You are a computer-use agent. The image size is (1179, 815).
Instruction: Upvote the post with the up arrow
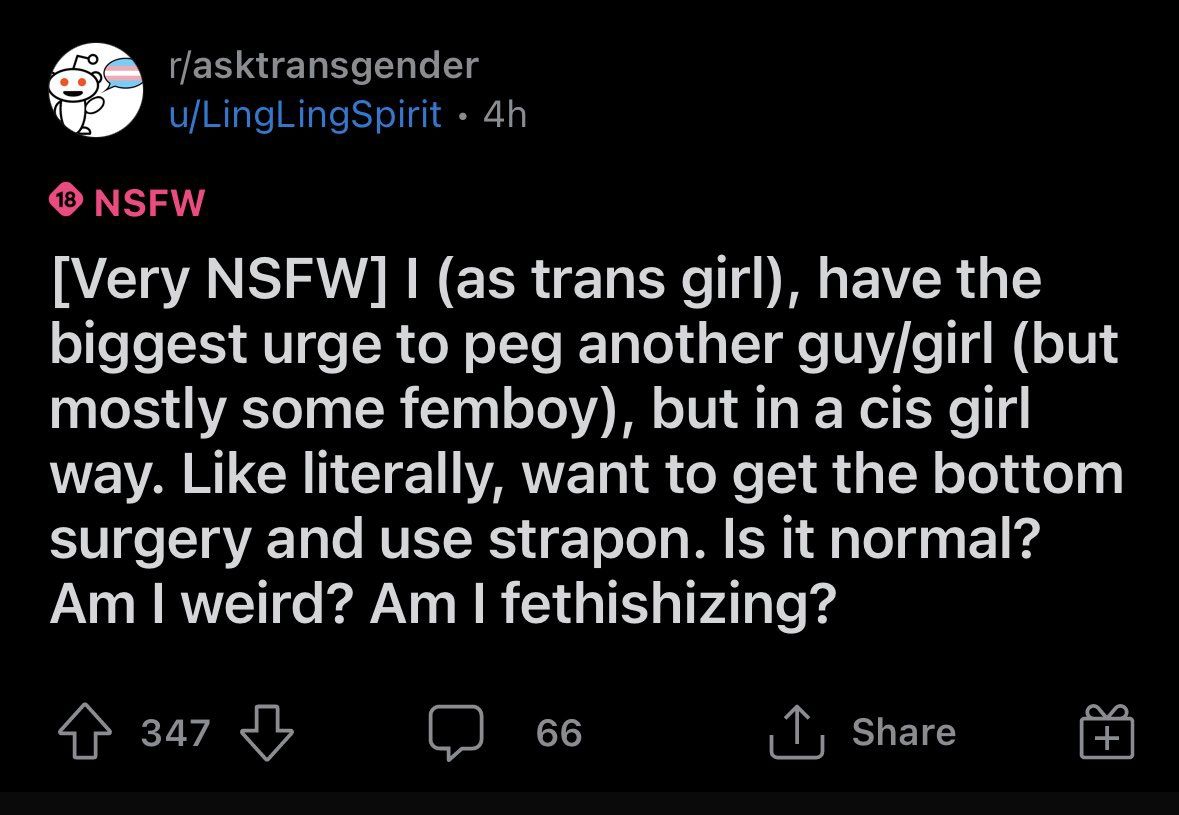pos(85,731)
